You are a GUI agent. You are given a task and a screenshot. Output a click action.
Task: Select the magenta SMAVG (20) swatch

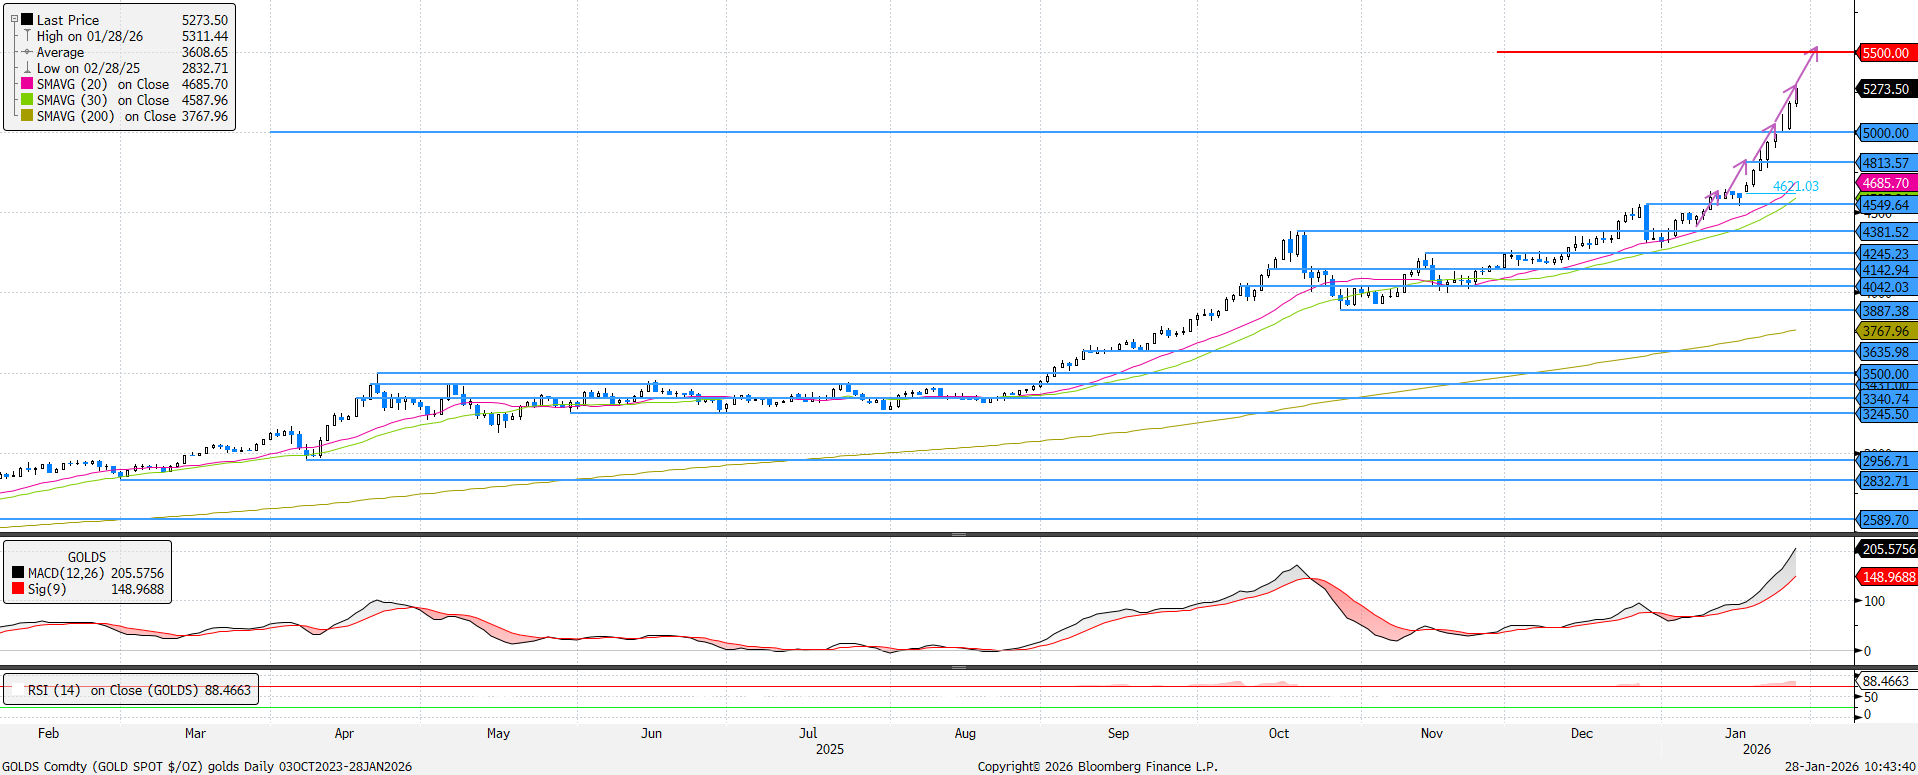coord(27,84)
